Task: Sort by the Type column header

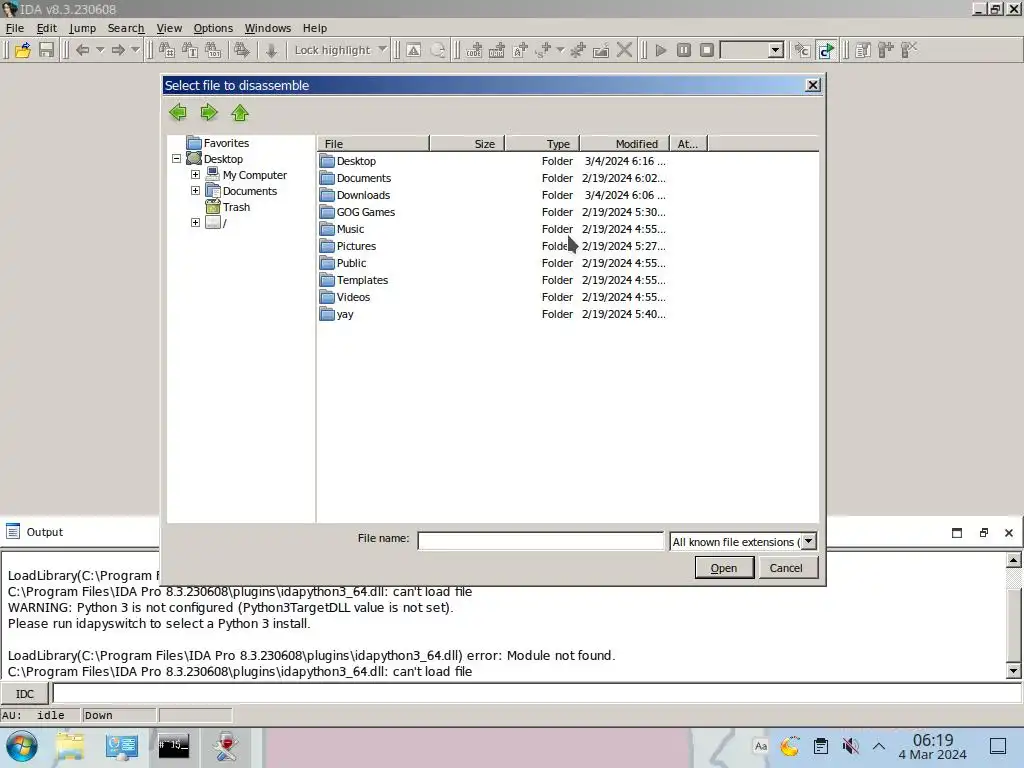Action: (543, 144)
